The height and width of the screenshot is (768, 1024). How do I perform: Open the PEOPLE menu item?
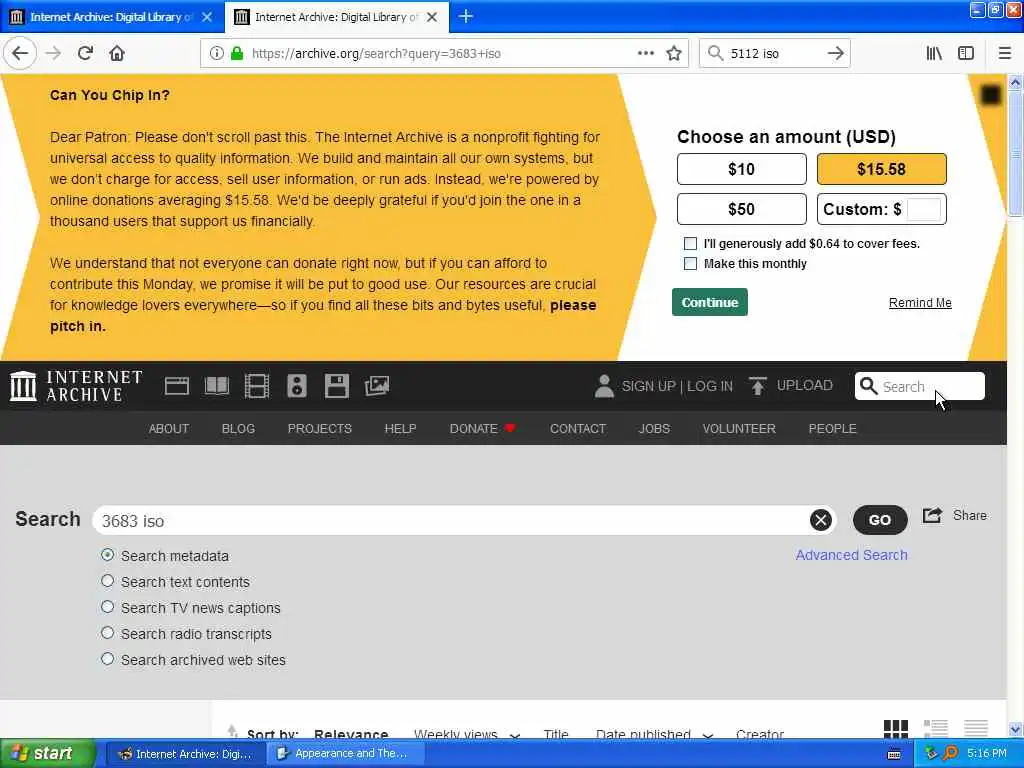[833, 428]
